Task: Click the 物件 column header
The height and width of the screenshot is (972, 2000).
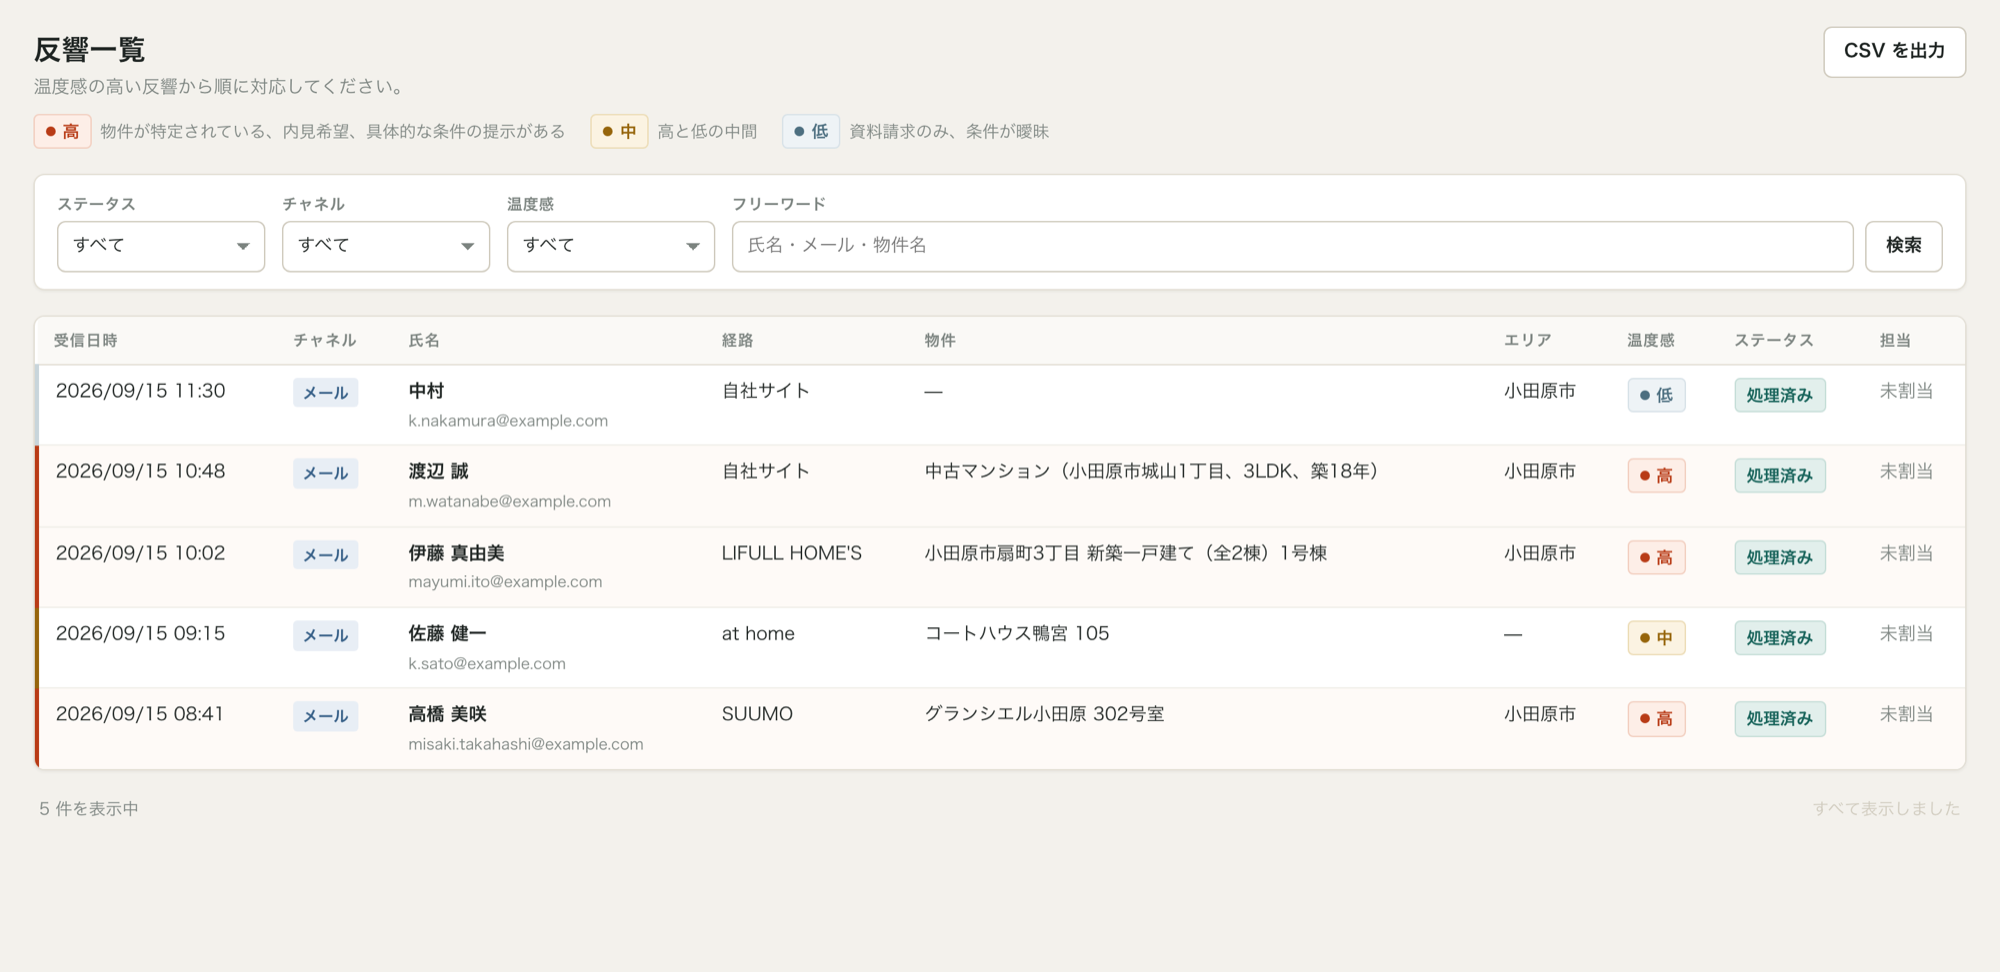Action: coord(940,340)
